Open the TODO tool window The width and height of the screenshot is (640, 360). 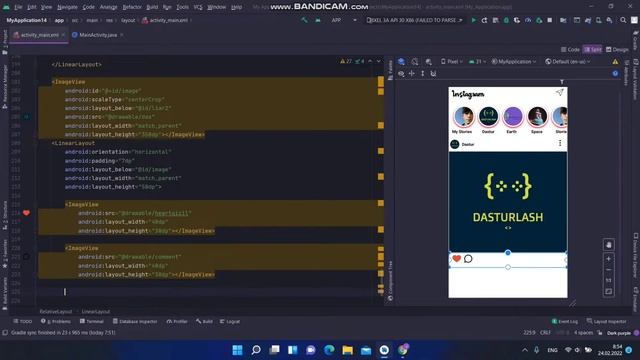click(x=23, y=322)
